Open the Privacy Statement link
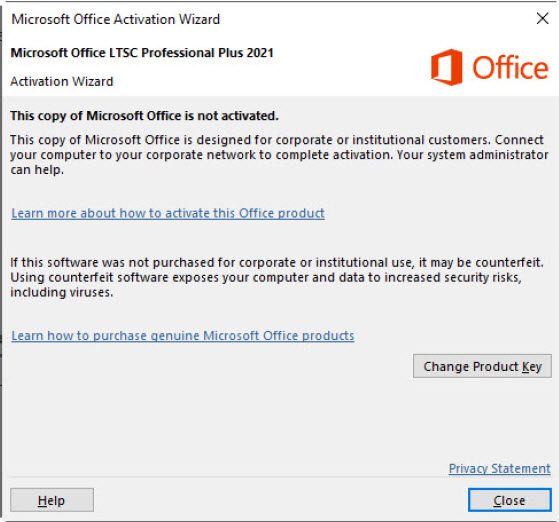Viewport: 559px width, 522px height. [499, 468]
